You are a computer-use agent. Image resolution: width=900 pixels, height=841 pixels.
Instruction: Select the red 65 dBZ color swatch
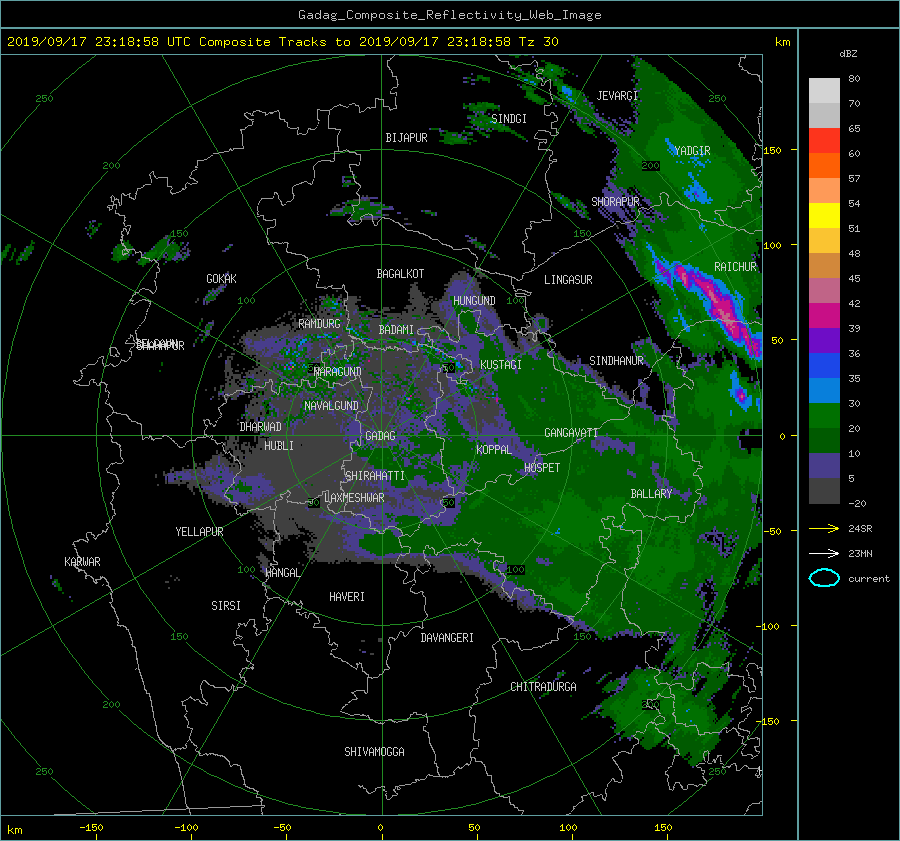[824, 141]
